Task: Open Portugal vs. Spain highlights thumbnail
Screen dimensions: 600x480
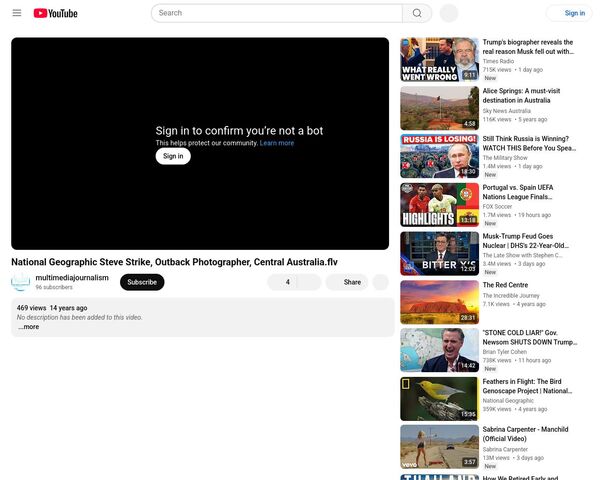Action: [439, 205]
